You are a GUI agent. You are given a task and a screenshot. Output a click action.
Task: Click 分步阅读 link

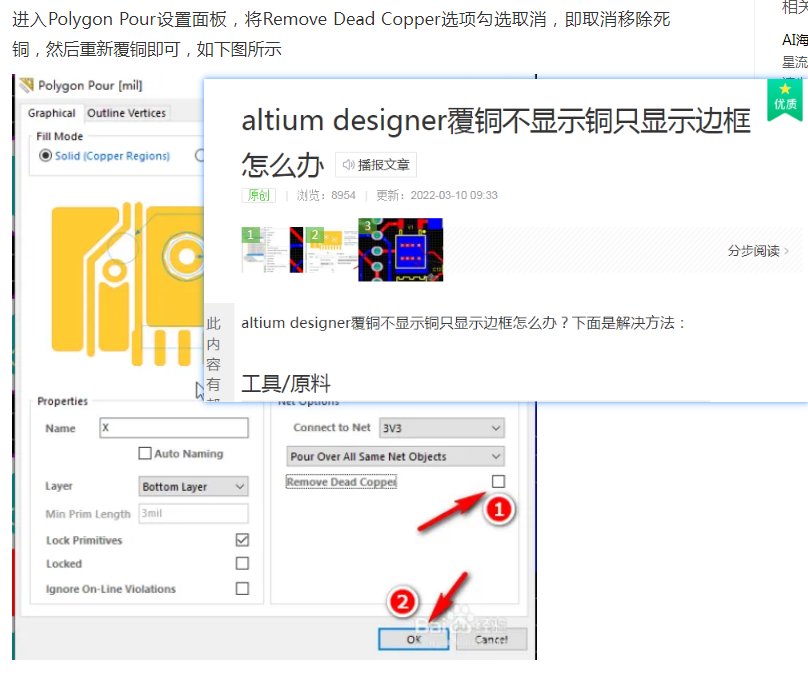pos(758,251)
